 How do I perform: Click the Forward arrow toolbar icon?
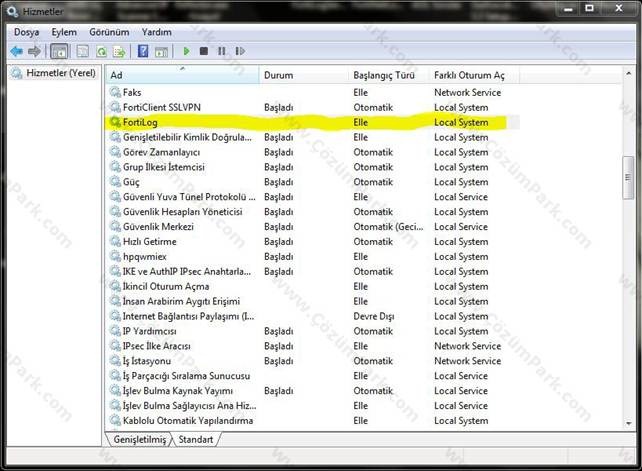click(x=34, y=51)
